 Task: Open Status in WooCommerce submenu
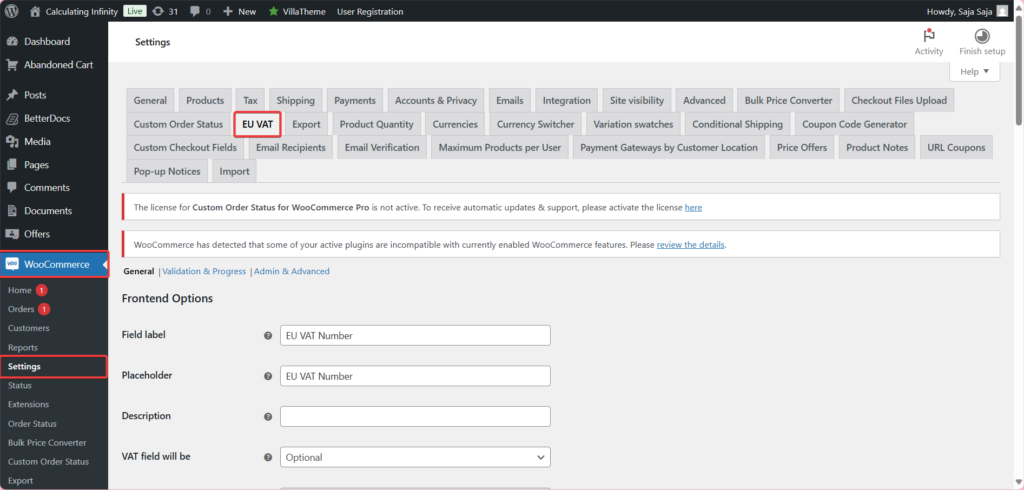(x=20, y=385)
